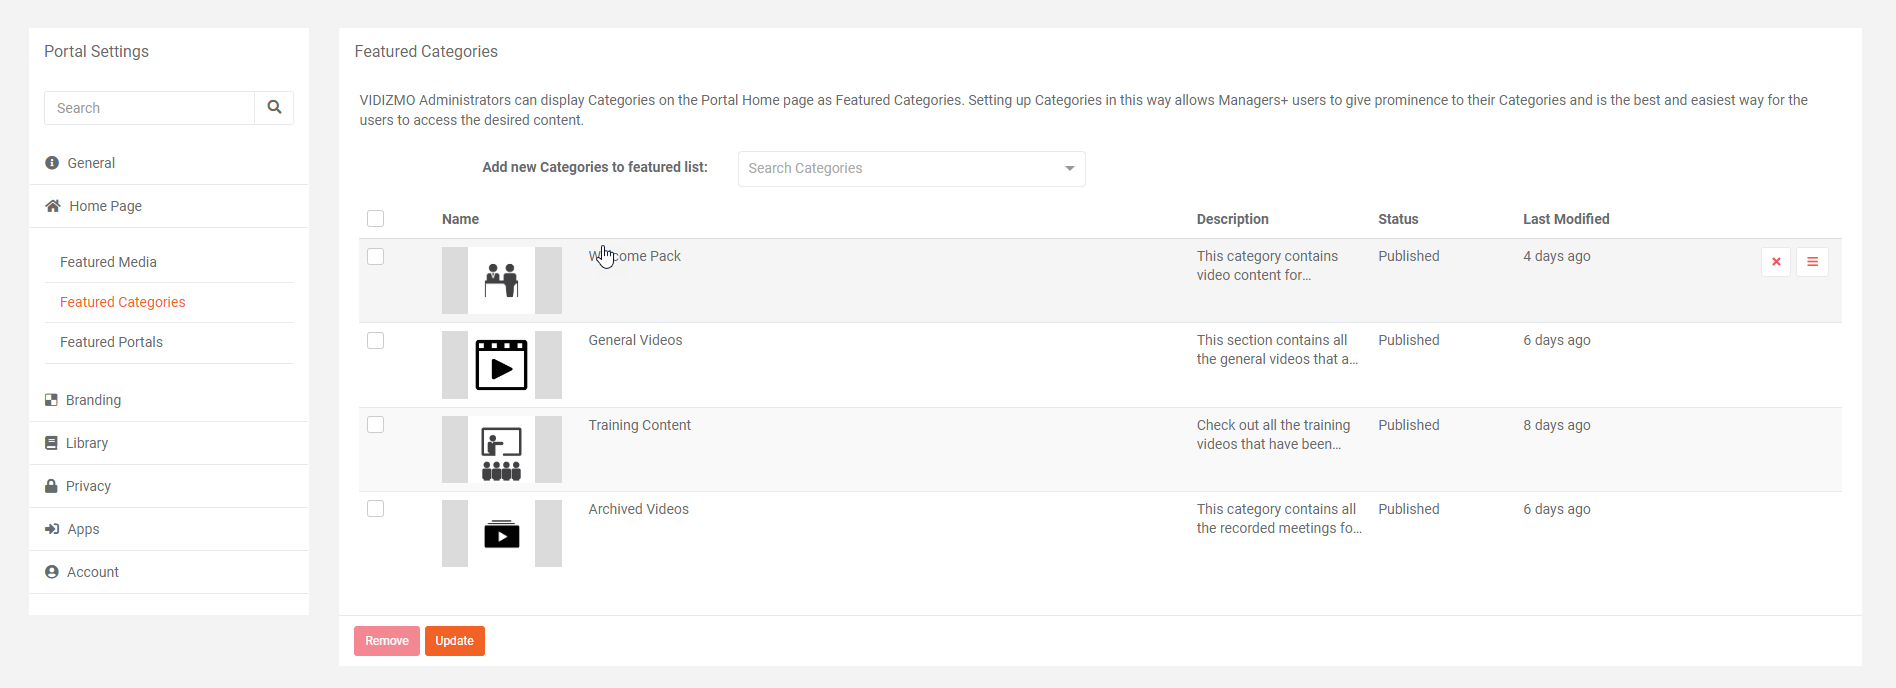Expand the Home Page settings section
This screenshot has height=688, width=1896.
pyautogui.click(x=105, y=206)
